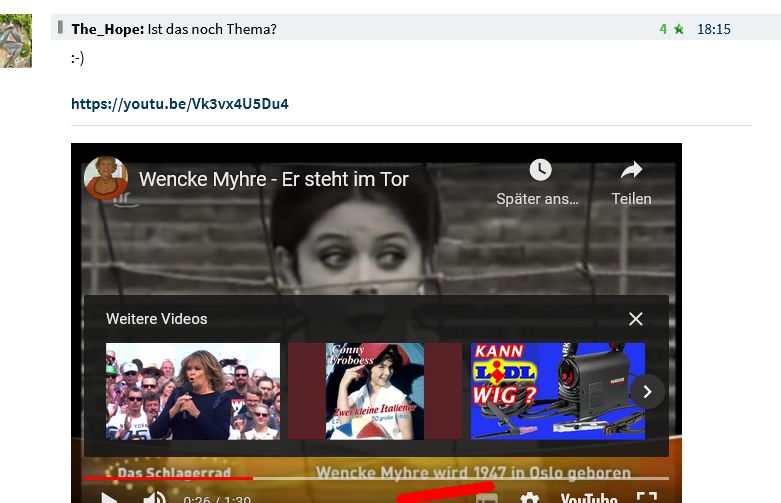Seek on the video progress bar

(x=376, y=478)
